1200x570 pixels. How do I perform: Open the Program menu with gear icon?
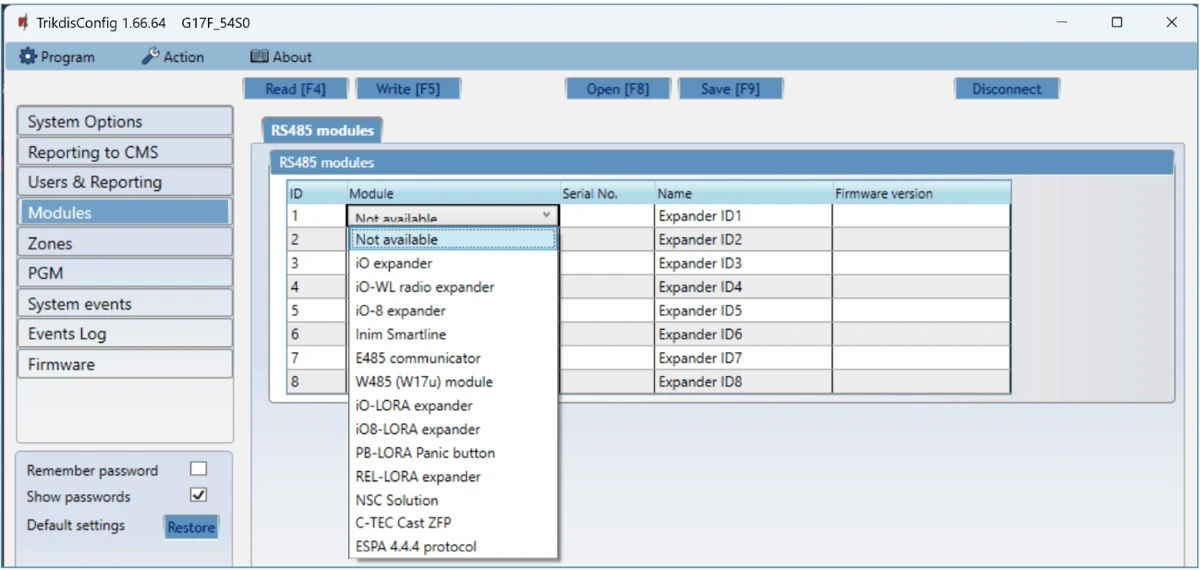tap(57, 57)
